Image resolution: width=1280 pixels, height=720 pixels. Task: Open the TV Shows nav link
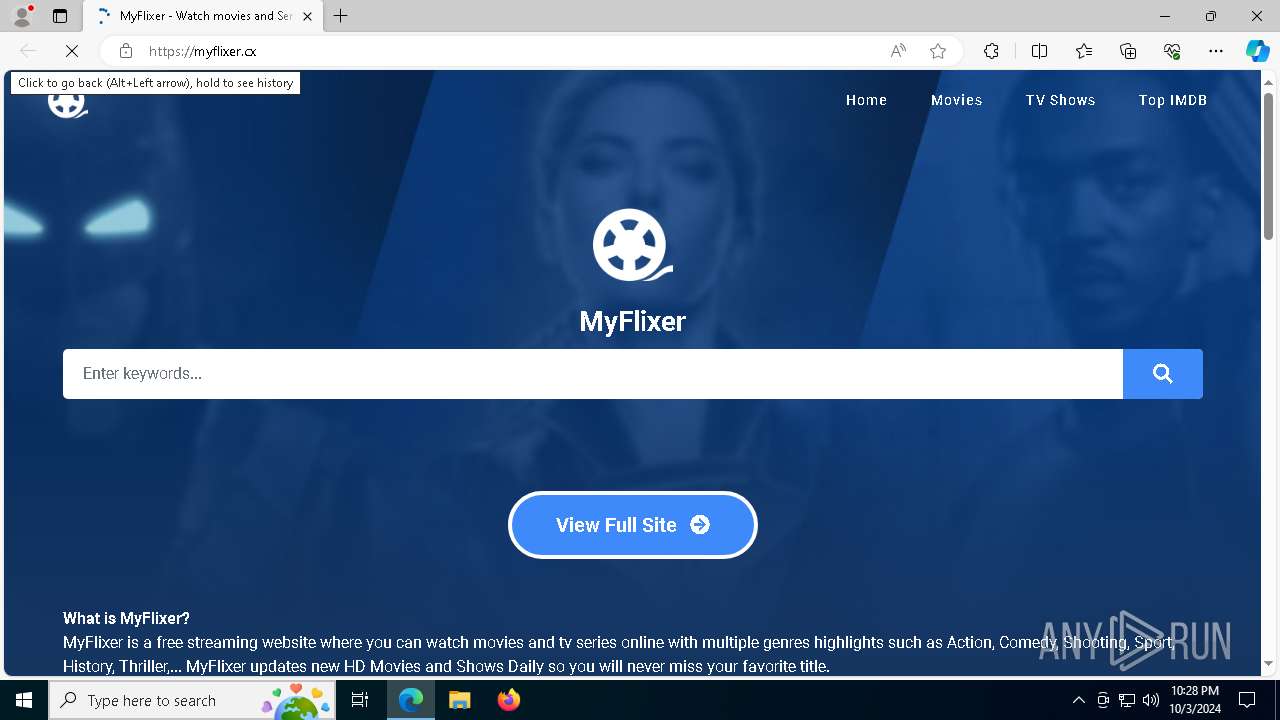point(1060,100)
